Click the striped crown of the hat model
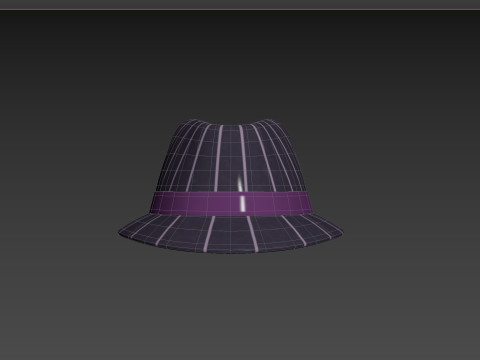 (x=230, y=156)
